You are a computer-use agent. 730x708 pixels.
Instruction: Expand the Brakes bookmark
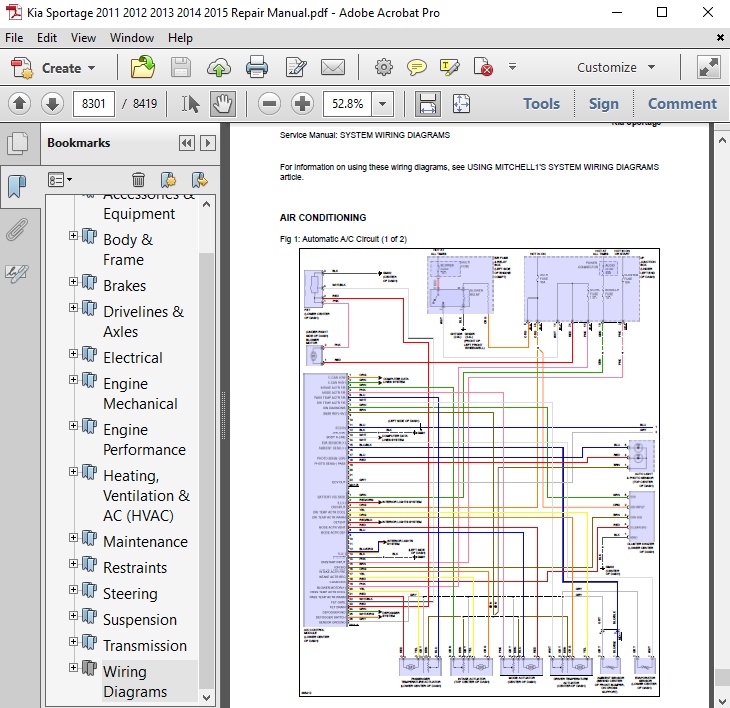73,282
